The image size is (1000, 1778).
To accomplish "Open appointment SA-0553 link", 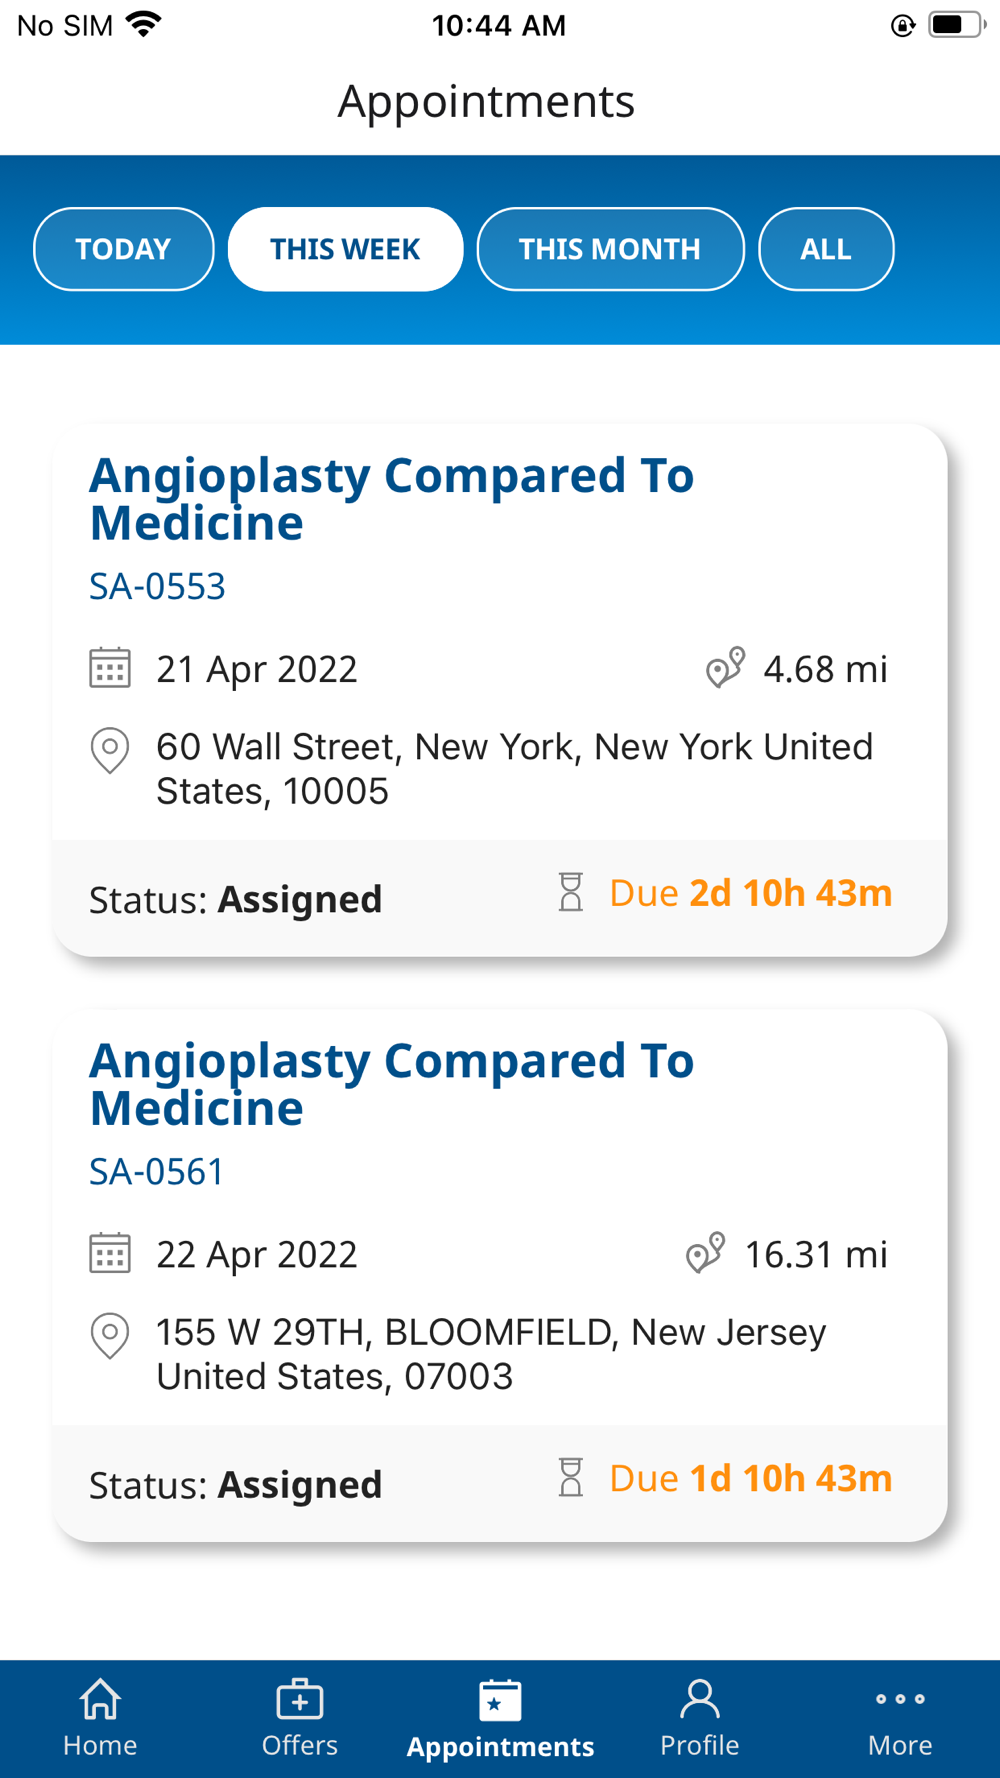I will [157, 587].
